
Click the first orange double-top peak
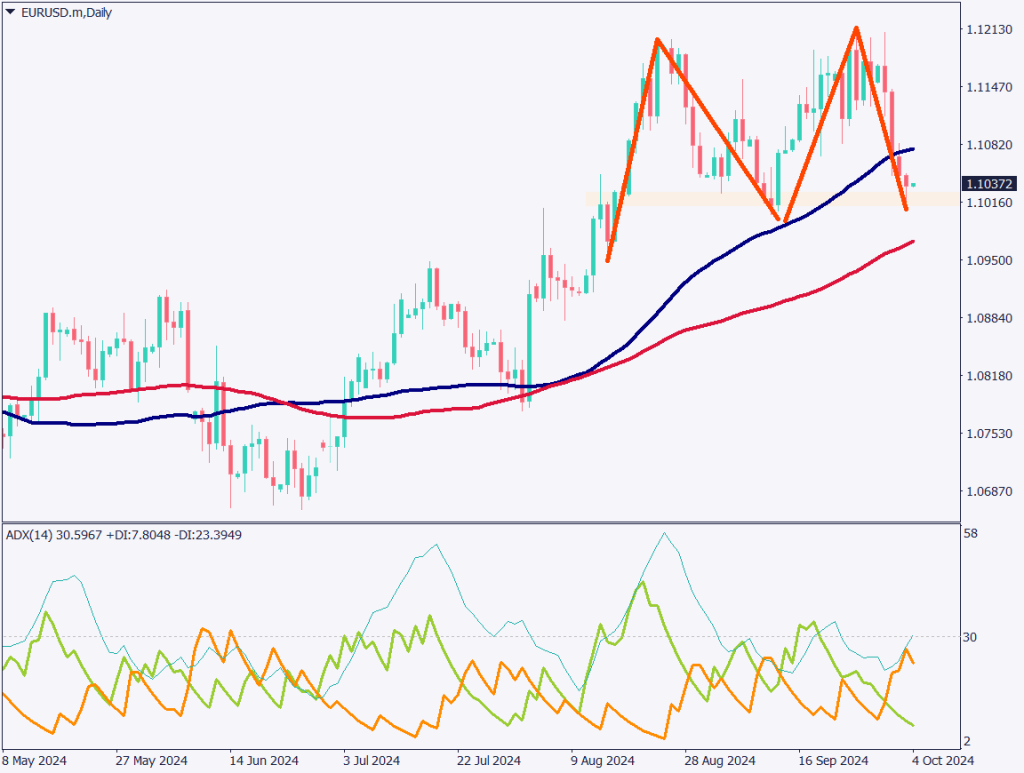(656, 40)
